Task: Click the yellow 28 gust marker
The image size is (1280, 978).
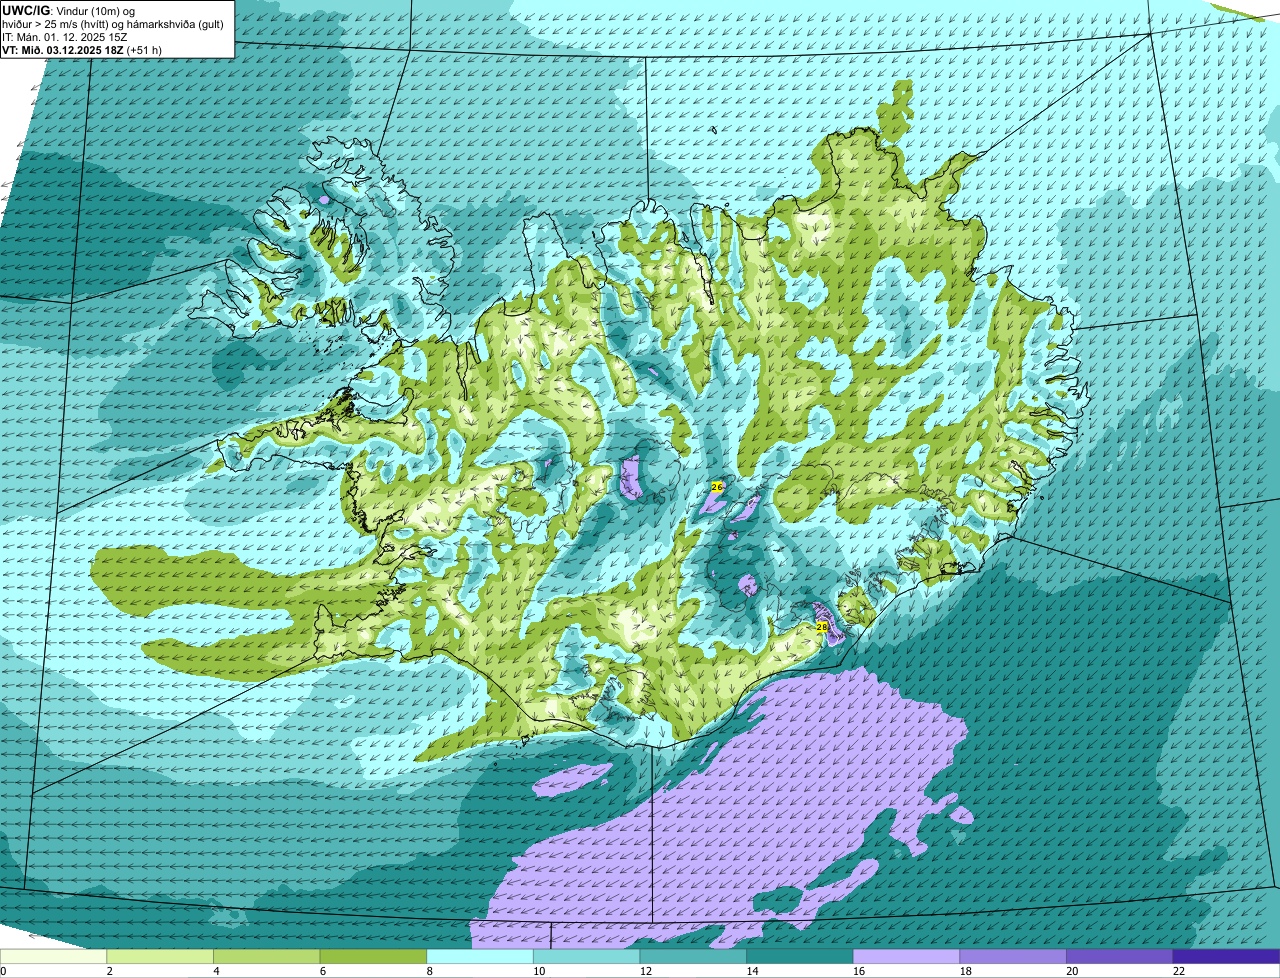Action: pyautogui.click(x=822, y=627)
